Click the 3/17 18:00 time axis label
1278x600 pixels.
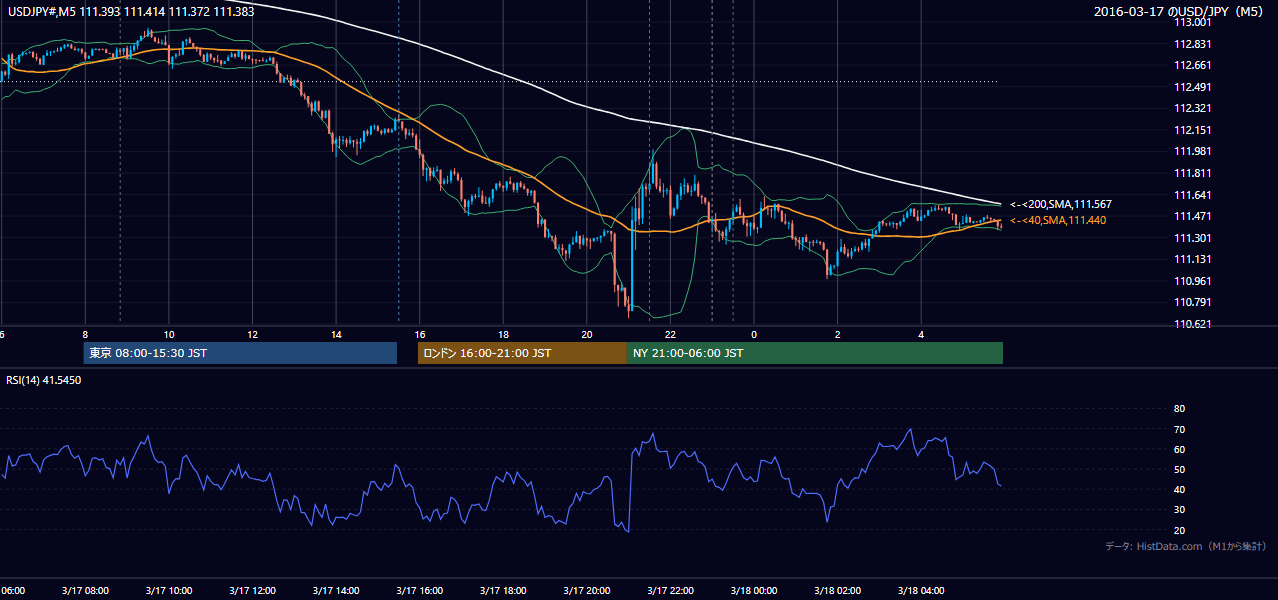click(503, 590)
